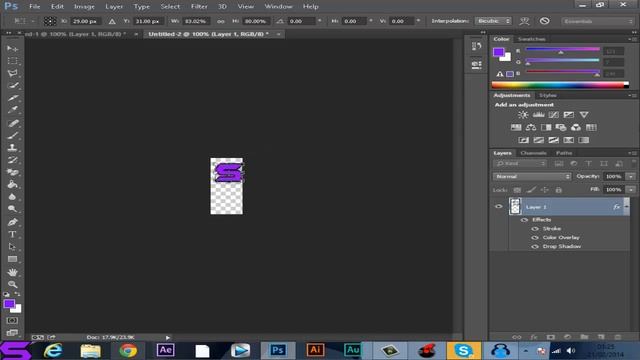Select the Lasso tool
Viewport: 640px width, 360px height.
pyautogui.click(x=12, y=73)
